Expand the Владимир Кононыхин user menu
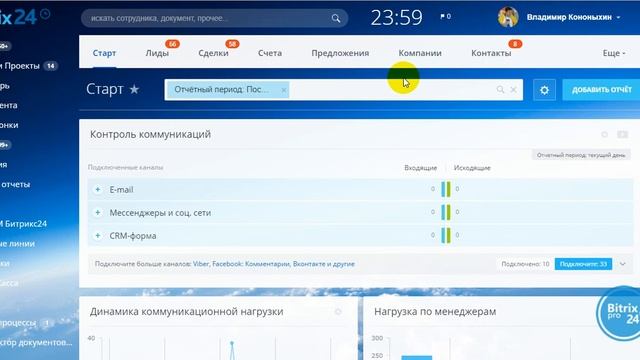 point(618,18)
